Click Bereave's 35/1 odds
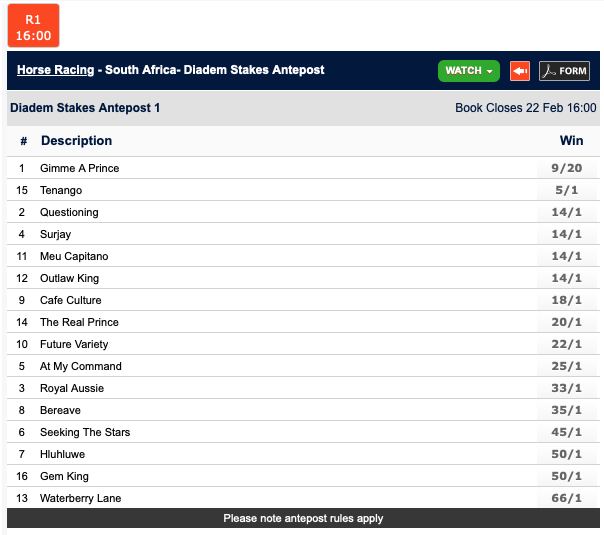 tap(566, 410)
